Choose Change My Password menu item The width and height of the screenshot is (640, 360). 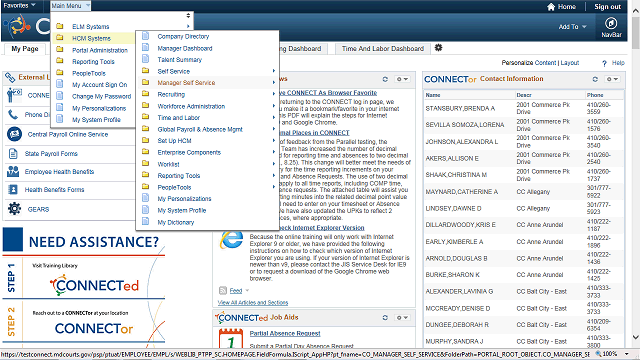click(x=102, y=96)
